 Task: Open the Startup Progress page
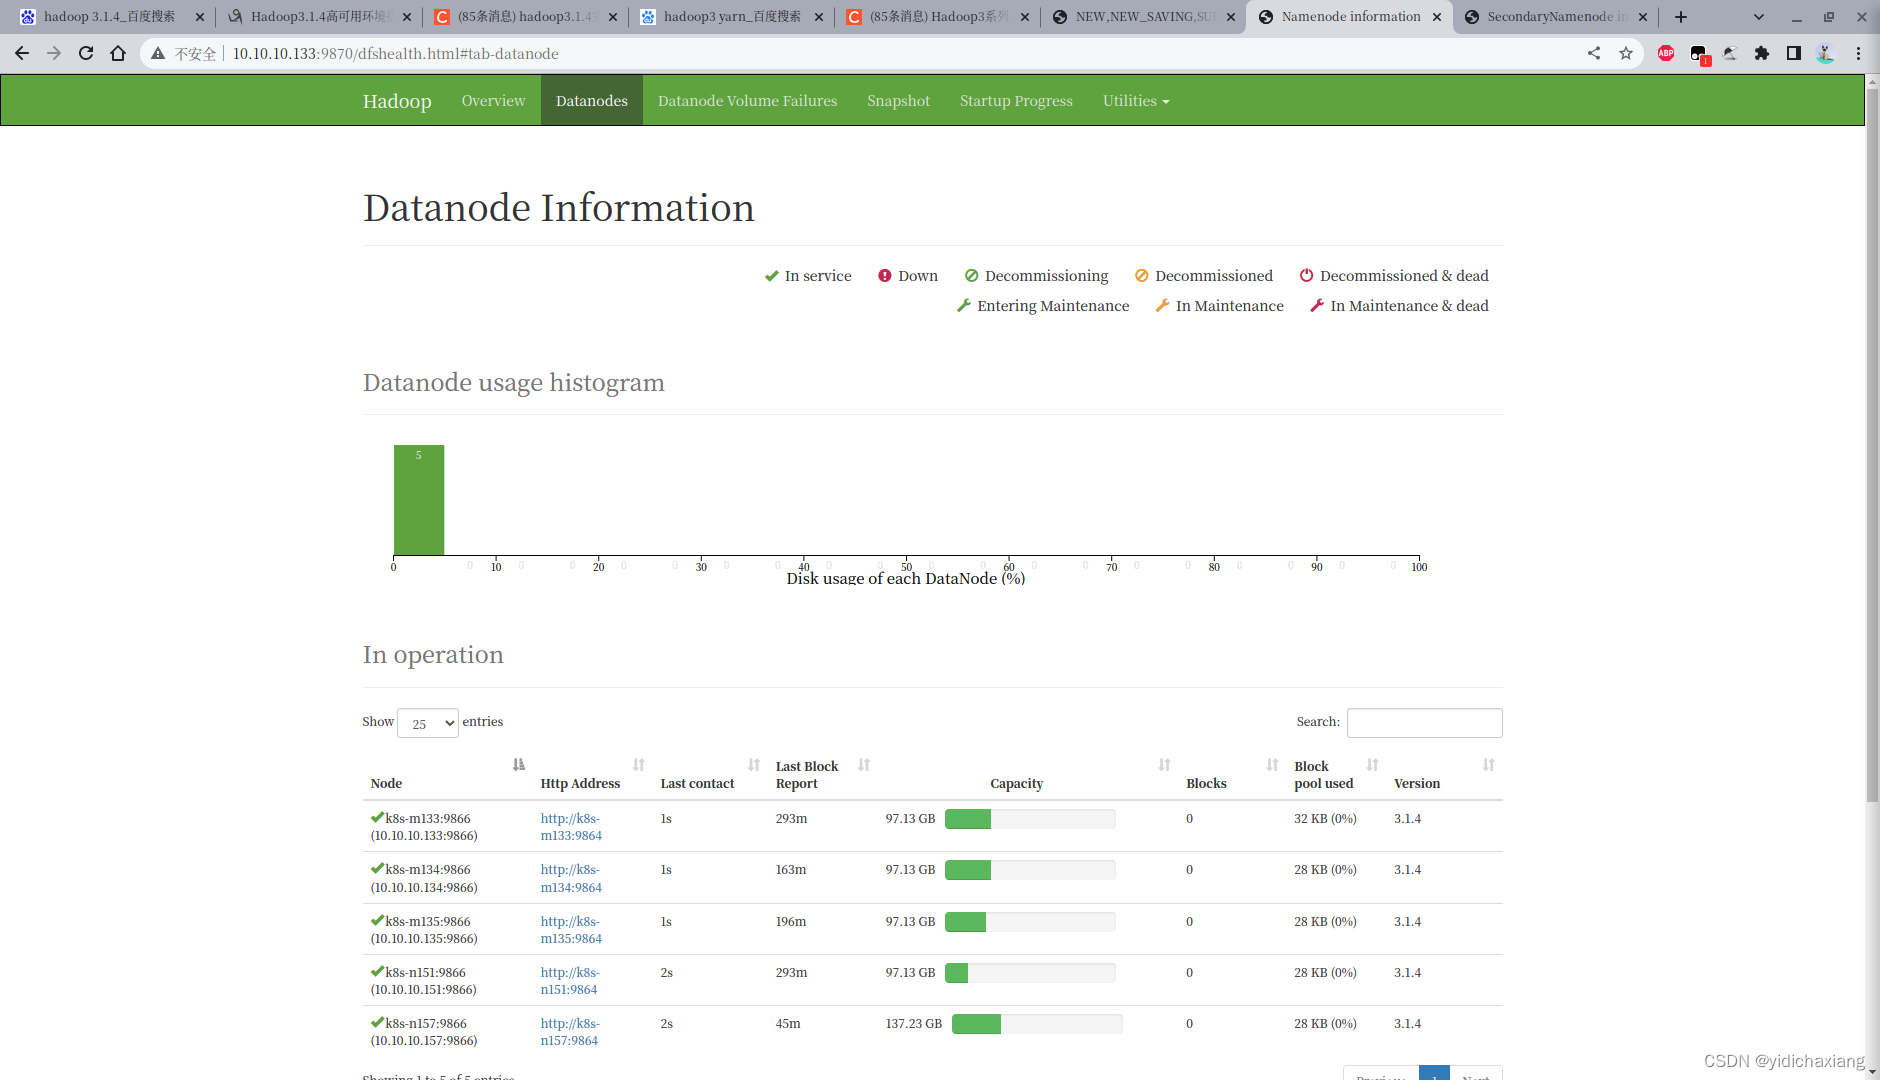(1016, 101)
